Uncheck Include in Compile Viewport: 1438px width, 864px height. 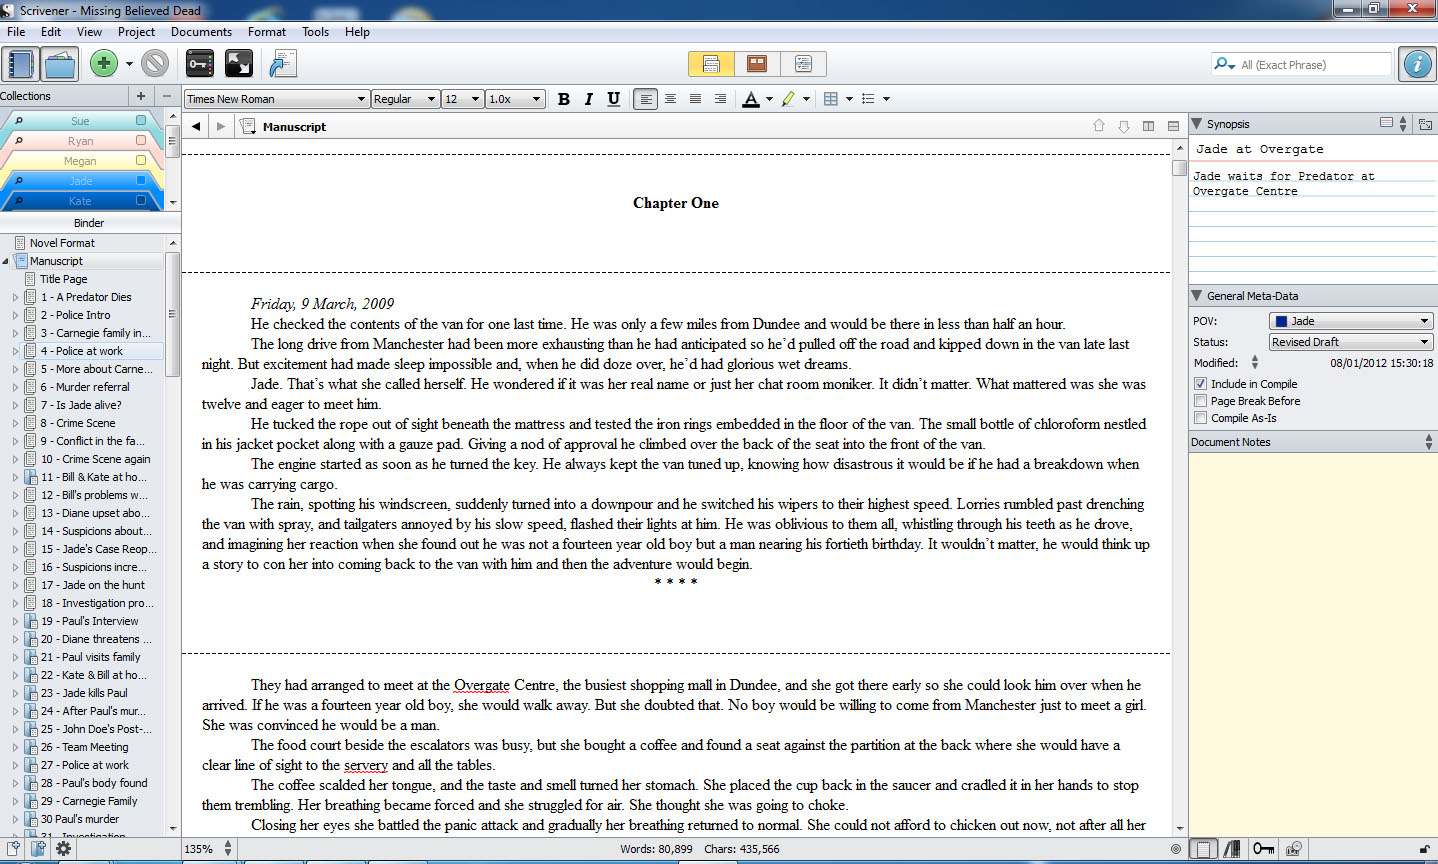1200,384
